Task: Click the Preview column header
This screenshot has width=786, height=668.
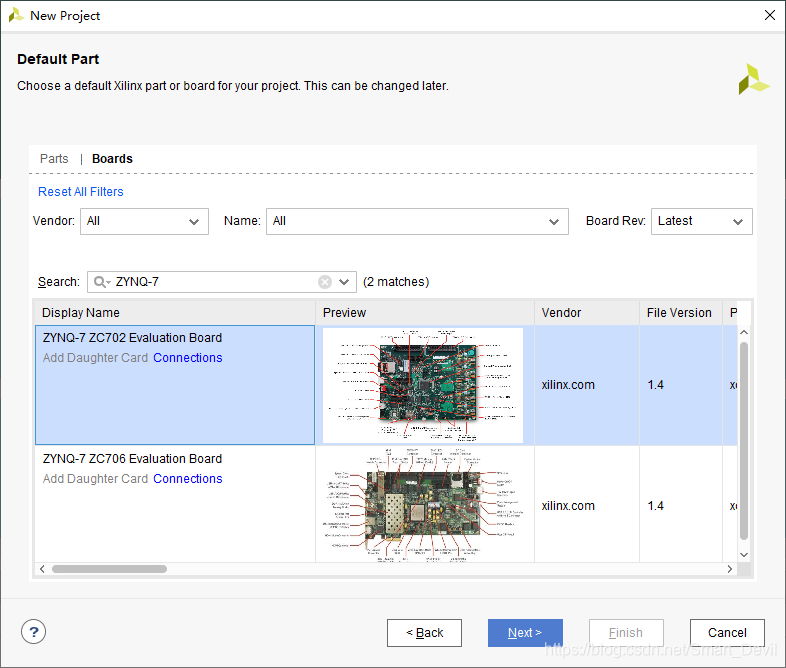Action: [x=425, y=313]
